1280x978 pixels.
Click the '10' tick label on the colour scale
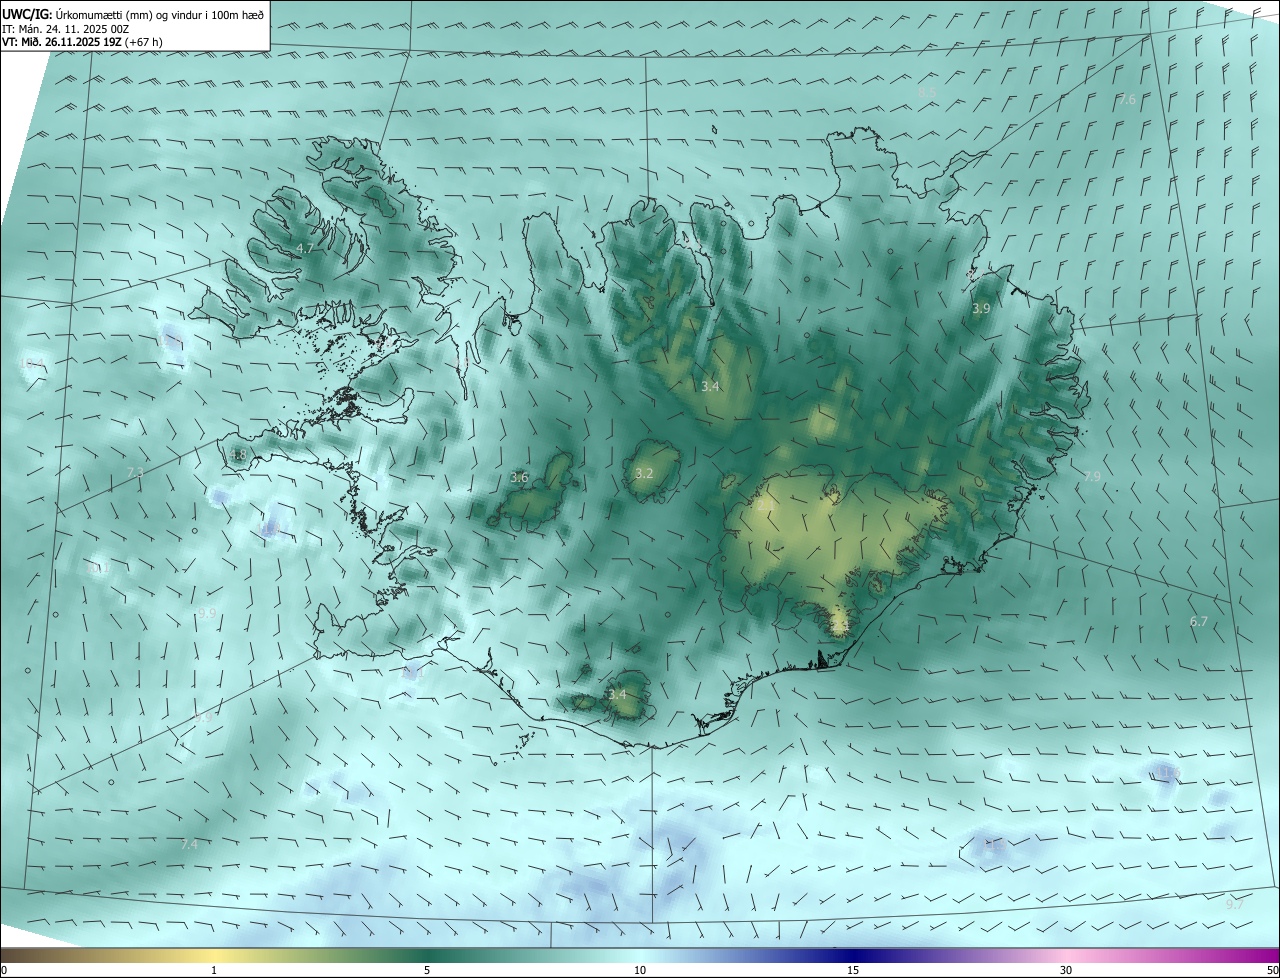coord(640,970)
